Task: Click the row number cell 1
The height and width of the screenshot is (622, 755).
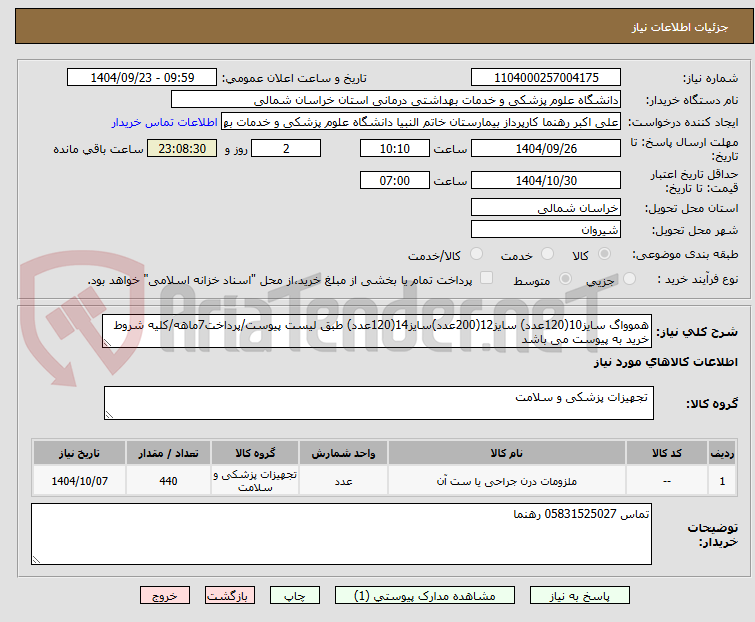Action: (x=722, y=480)
